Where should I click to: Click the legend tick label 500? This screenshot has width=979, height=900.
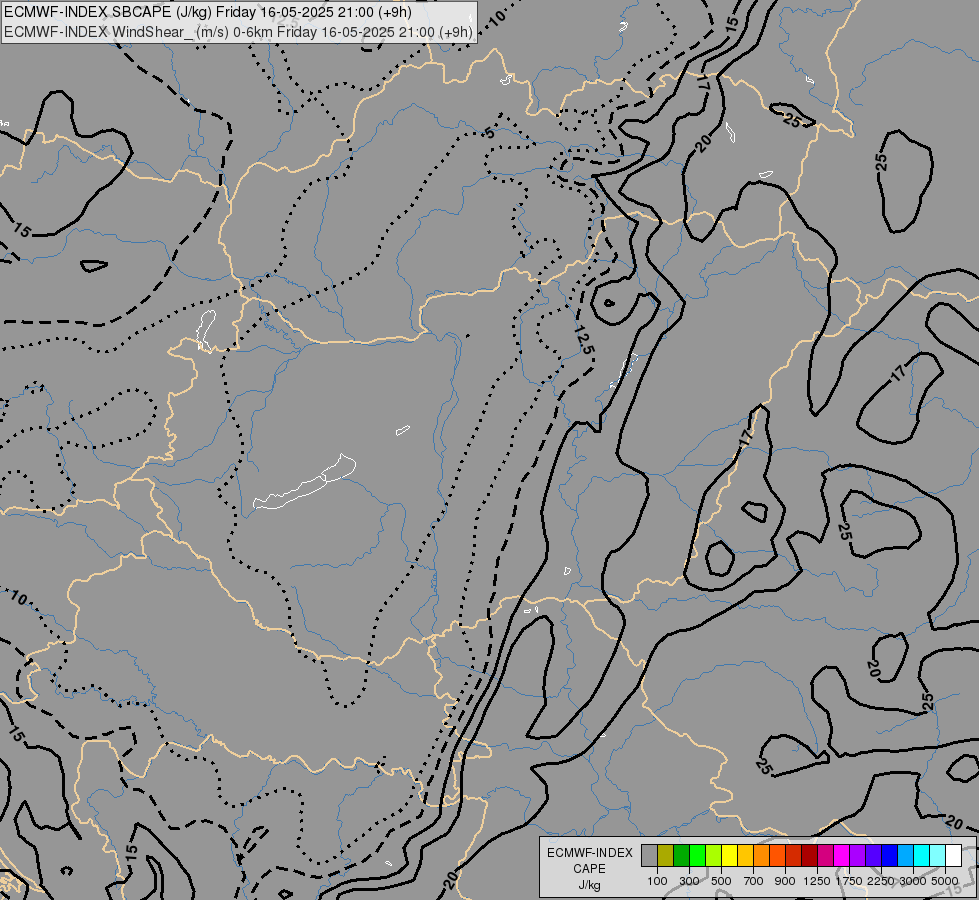pos(721,881)
